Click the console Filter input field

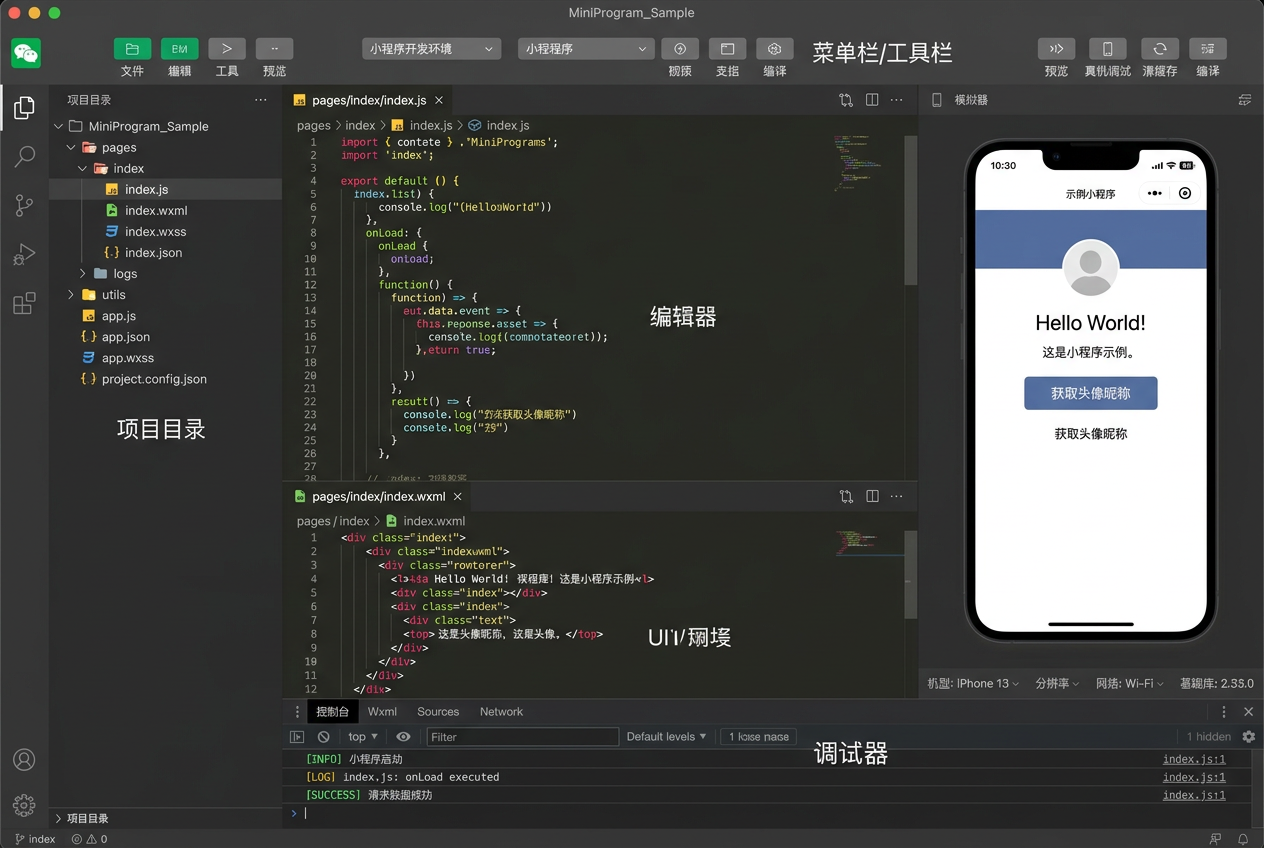tap(523, 737)
